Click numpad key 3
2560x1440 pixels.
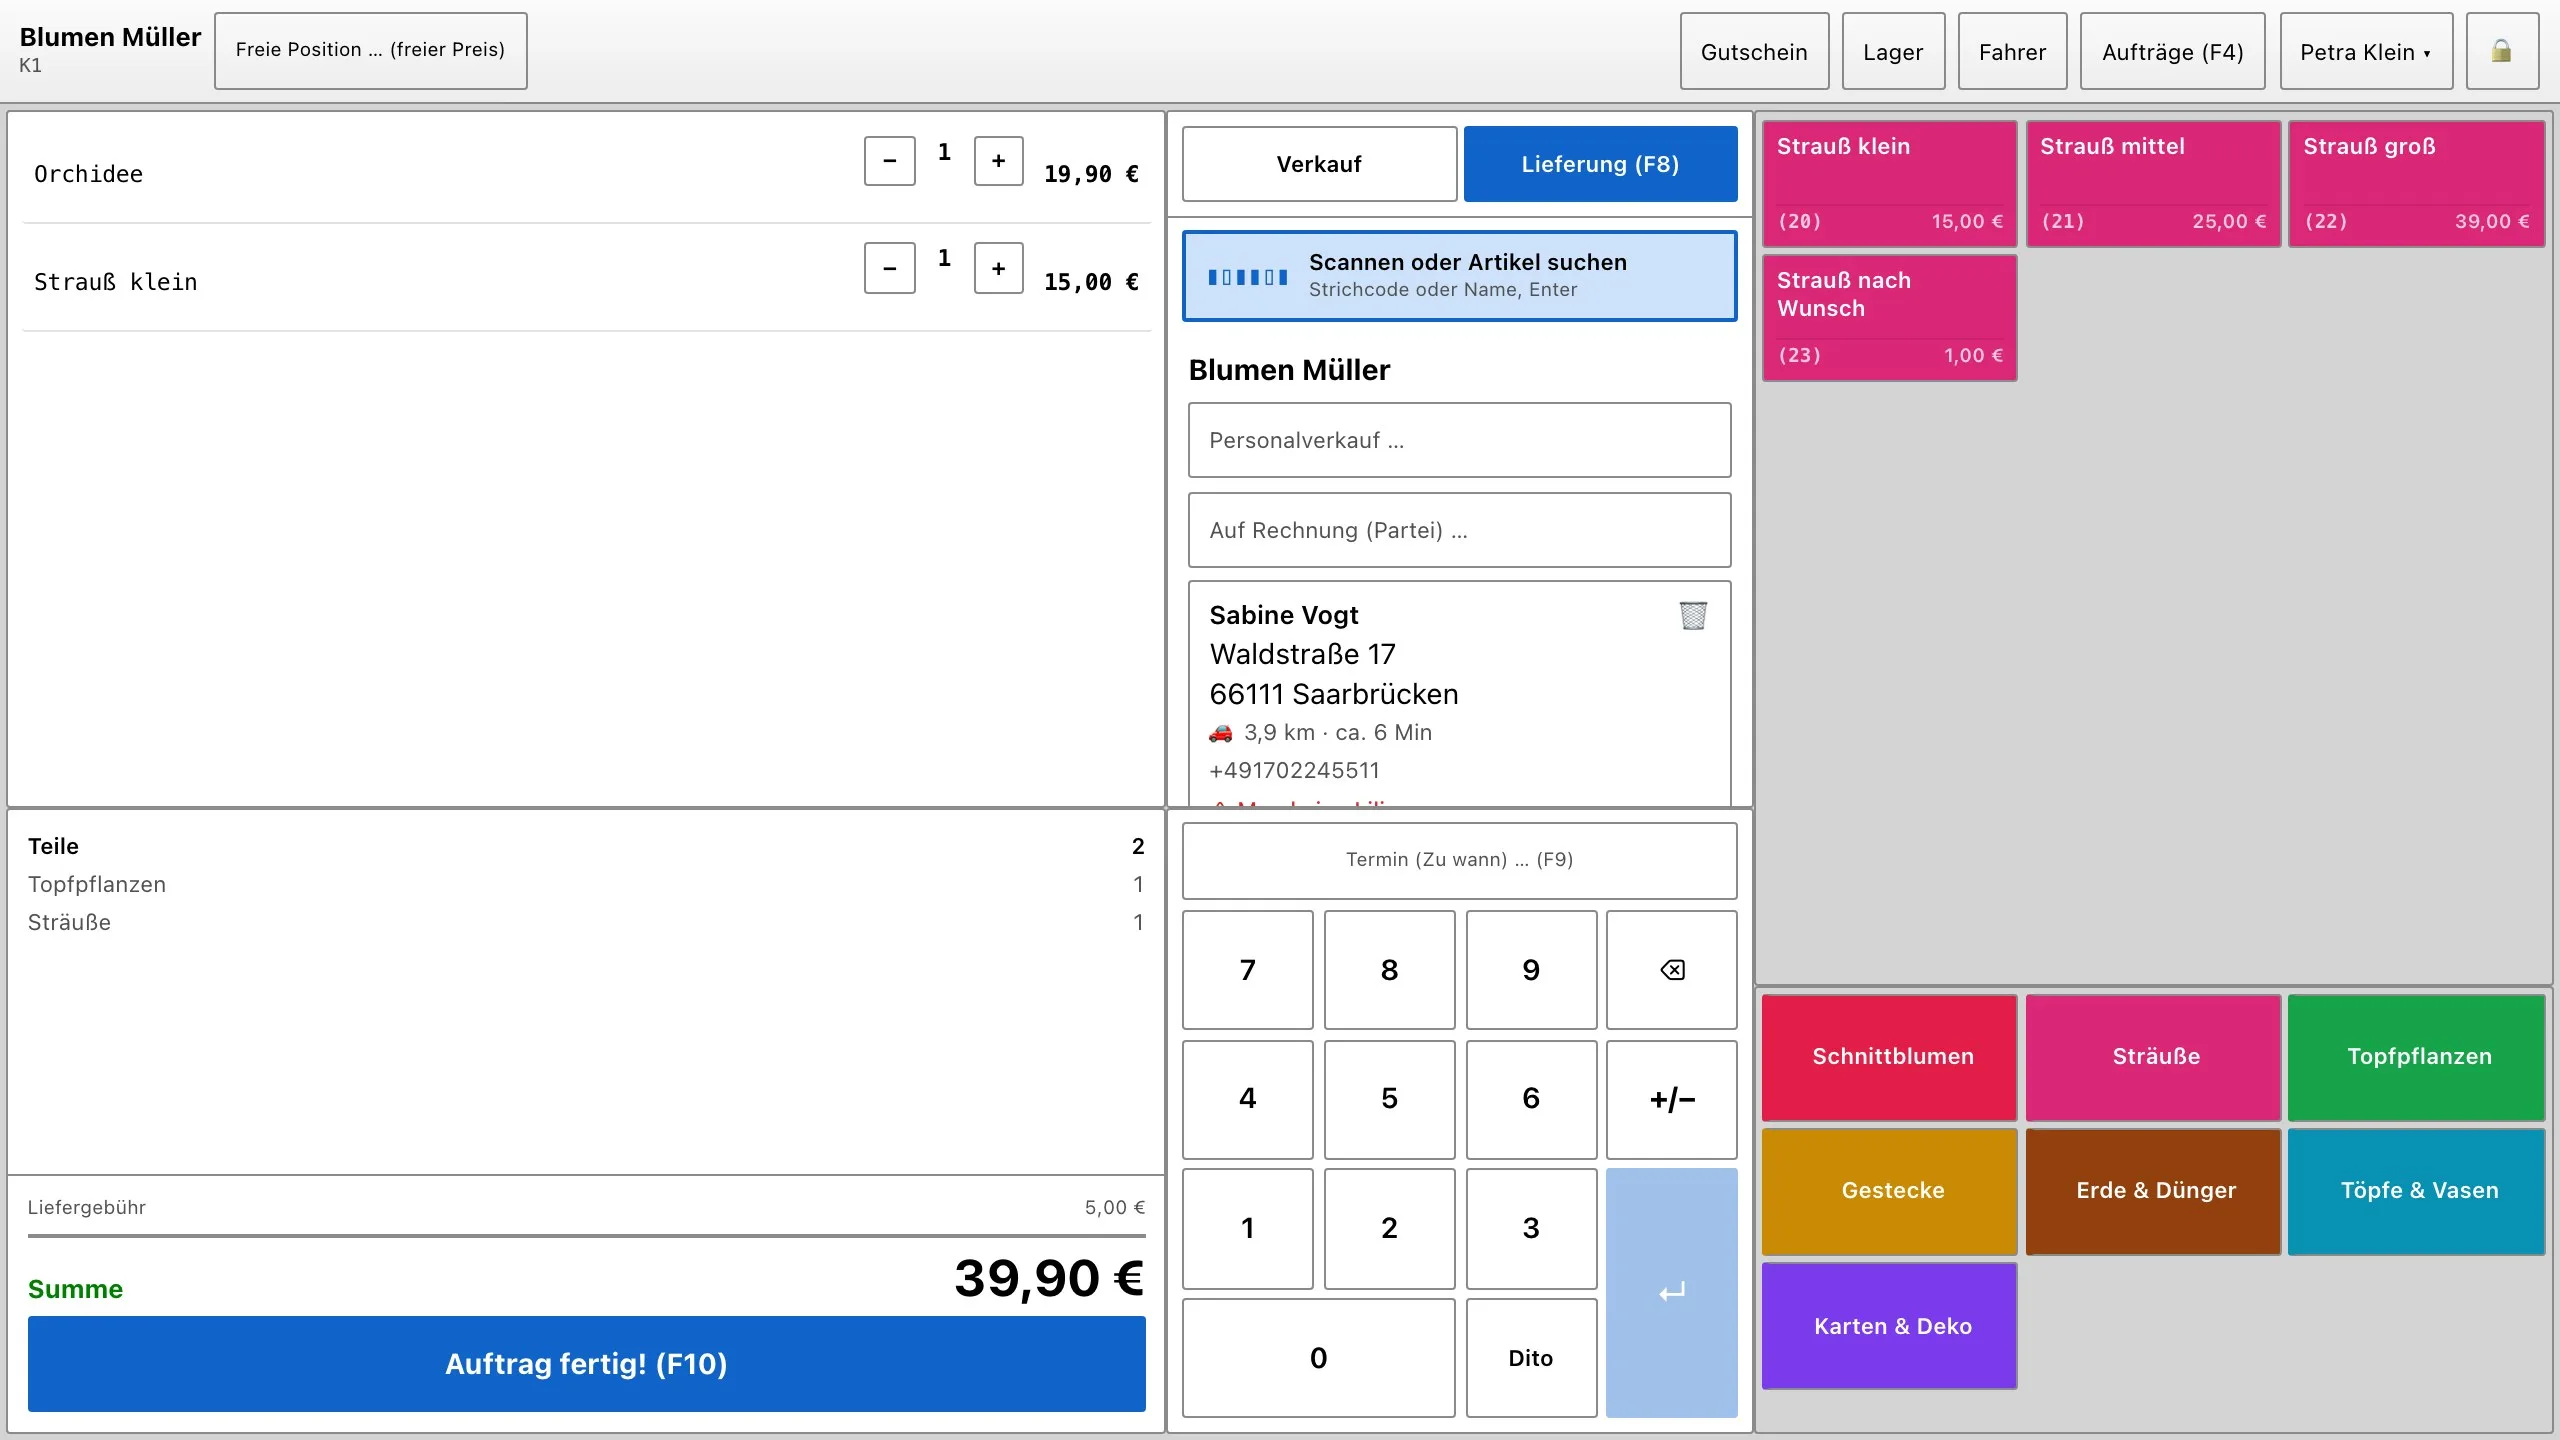[x=1531, y=1228]
